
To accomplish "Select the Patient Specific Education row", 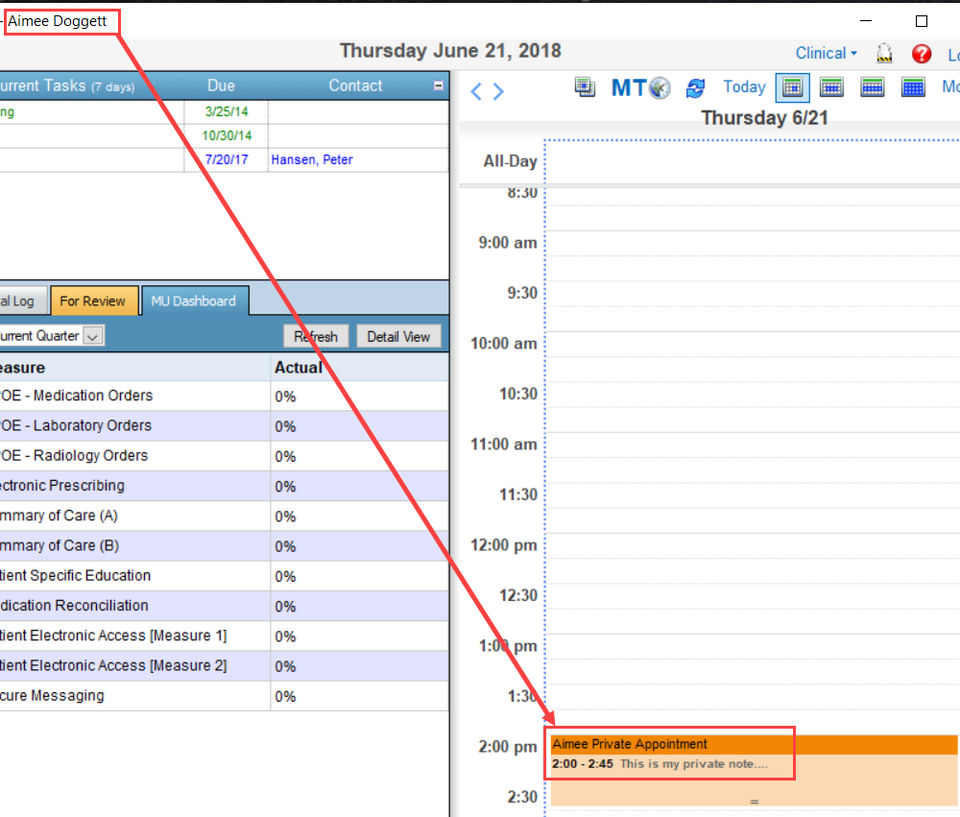I will click(x=224, y=576).
